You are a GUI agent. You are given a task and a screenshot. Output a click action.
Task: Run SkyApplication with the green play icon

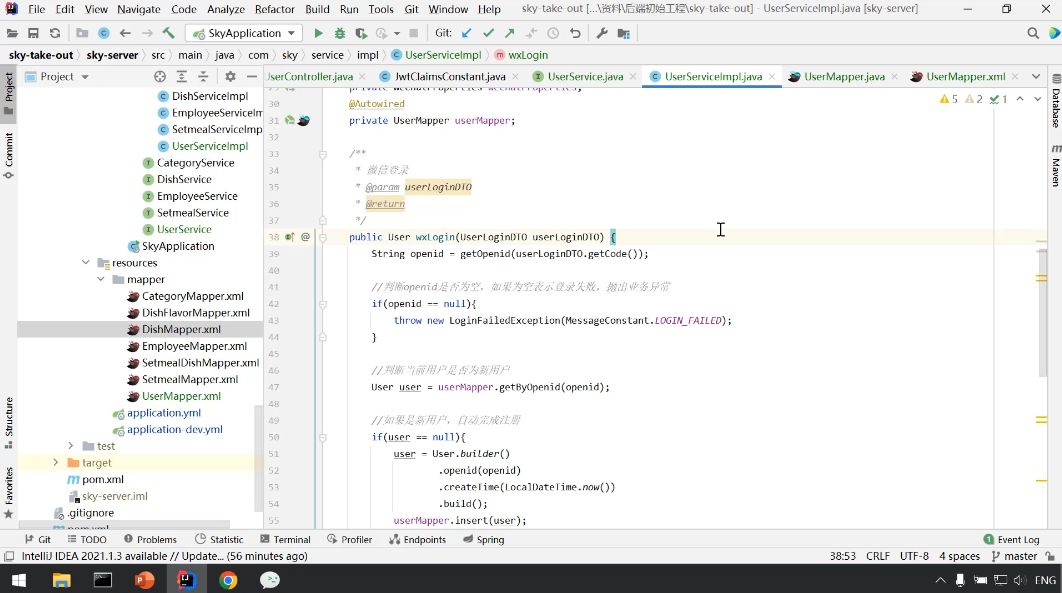click(318, 33)
